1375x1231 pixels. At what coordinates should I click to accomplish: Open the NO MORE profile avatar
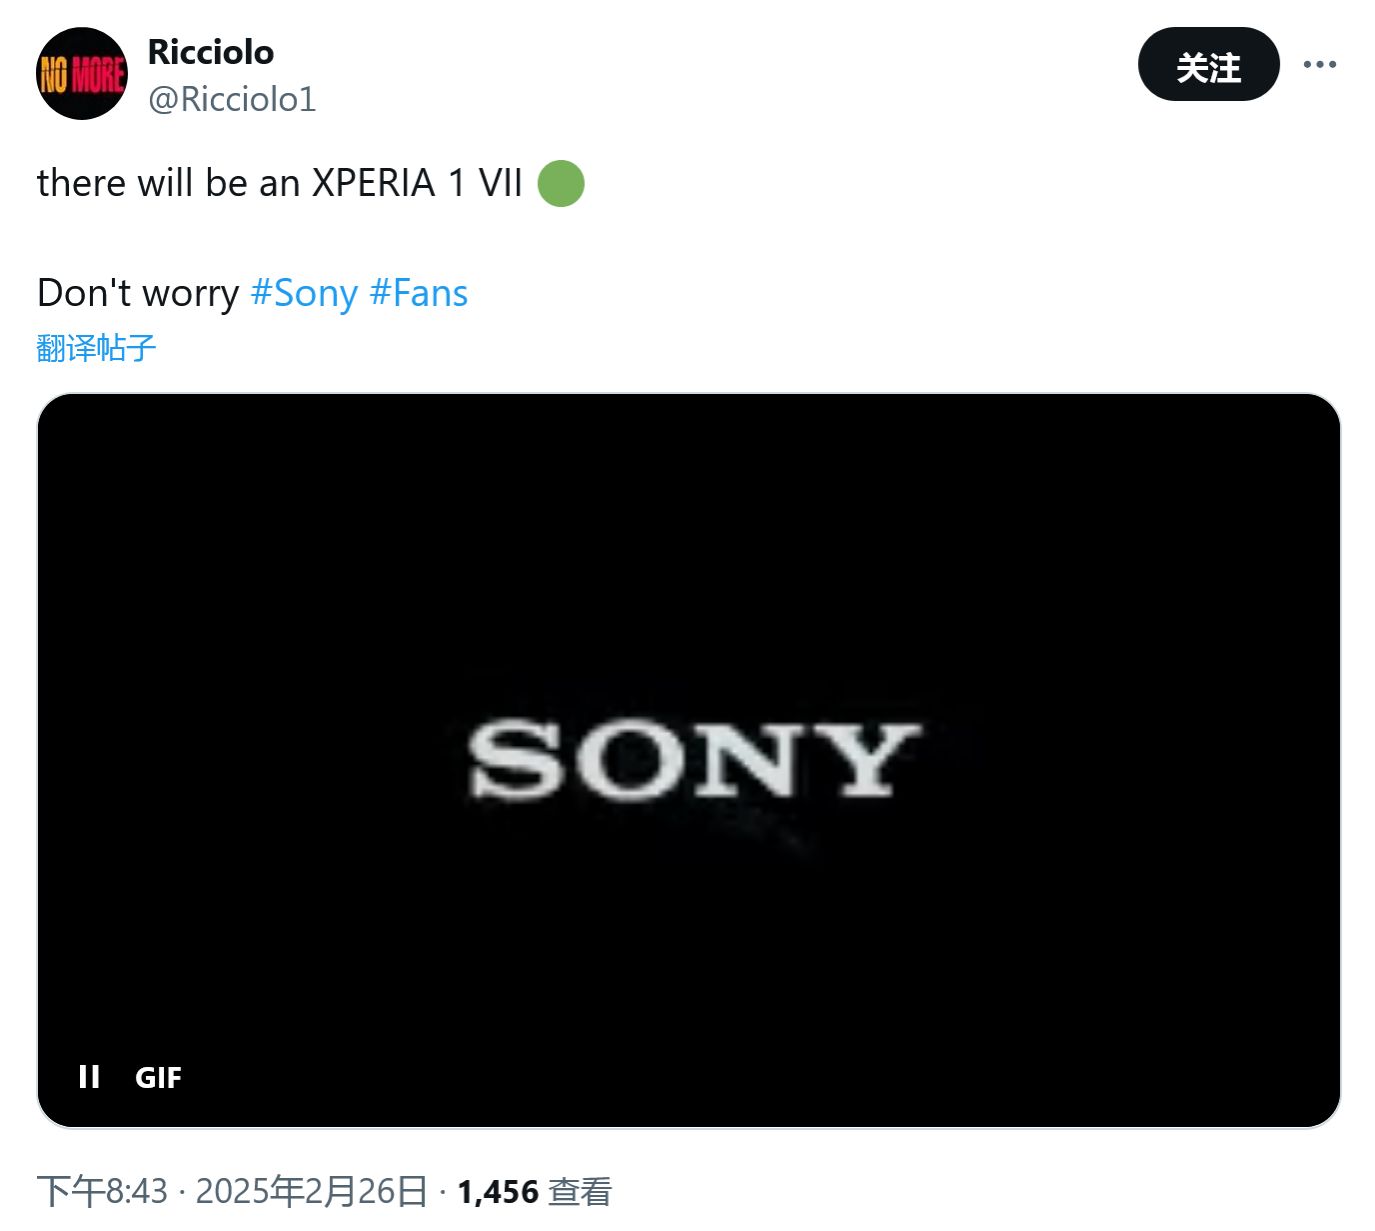(x=82, y=74)
